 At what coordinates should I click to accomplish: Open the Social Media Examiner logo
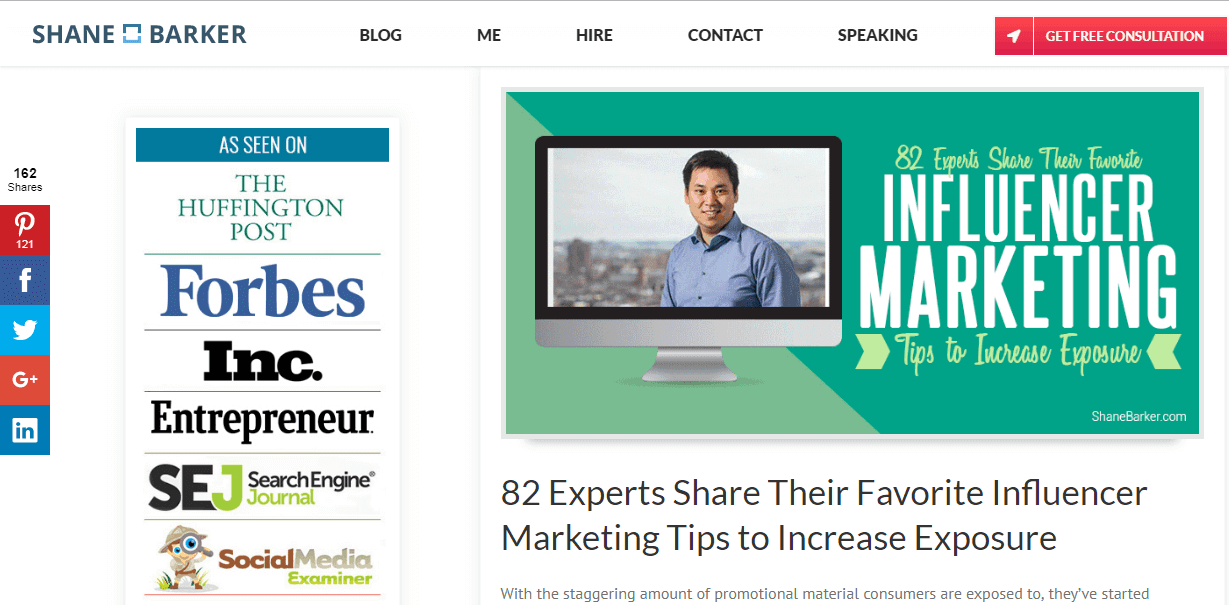[262, 559]
